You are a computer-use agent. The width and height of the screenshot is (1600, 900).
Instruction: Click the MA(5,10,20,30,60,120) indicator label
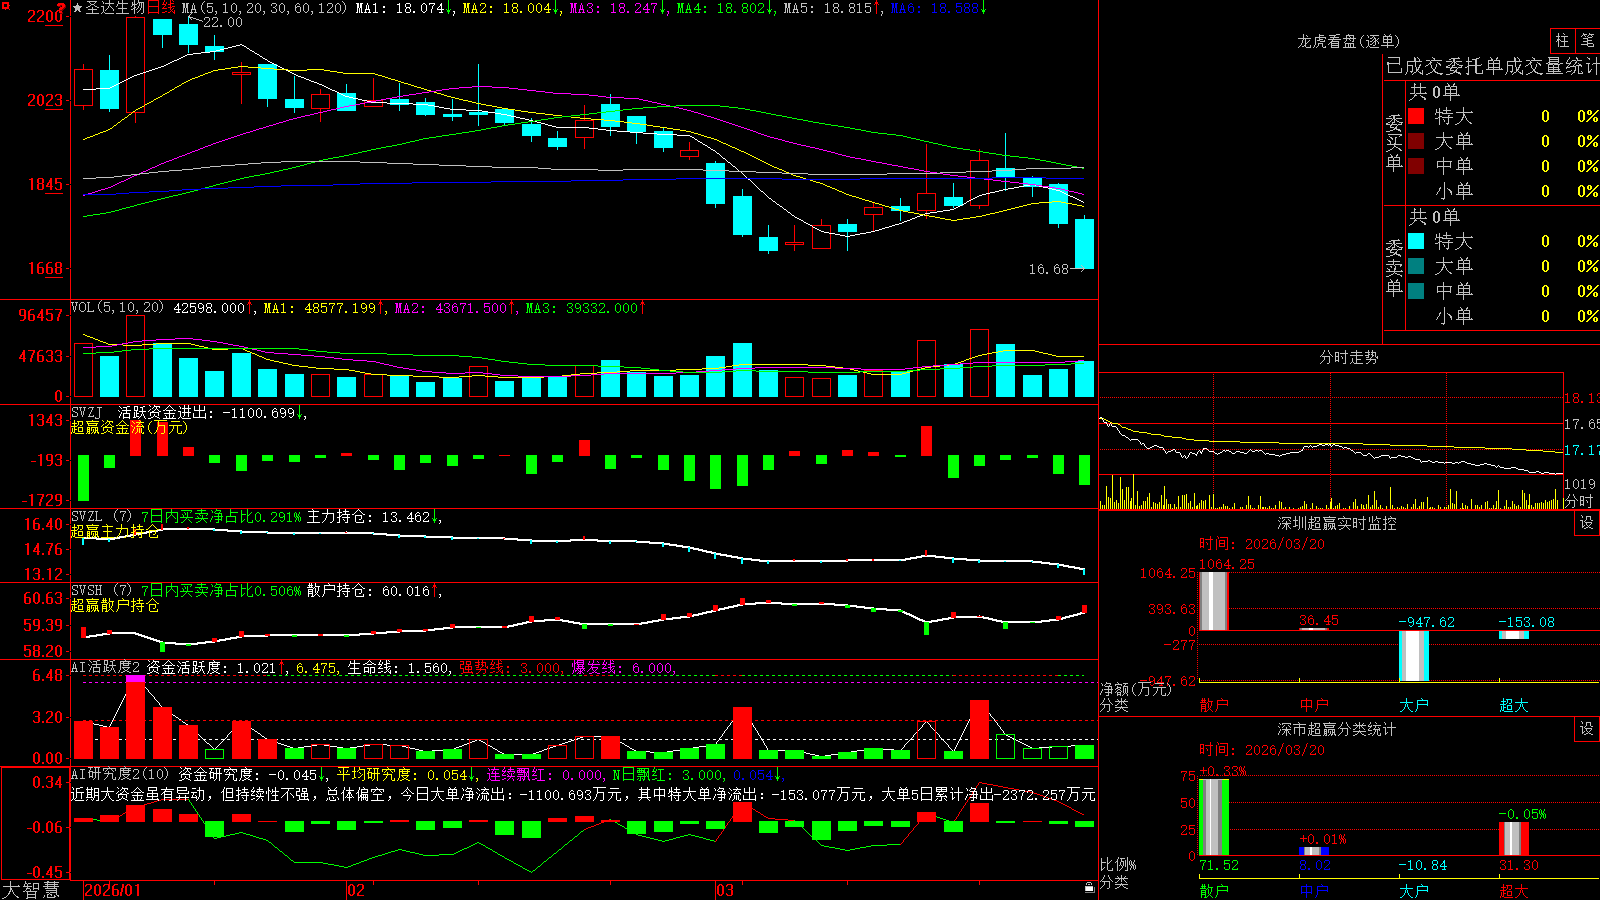[264, 8]
